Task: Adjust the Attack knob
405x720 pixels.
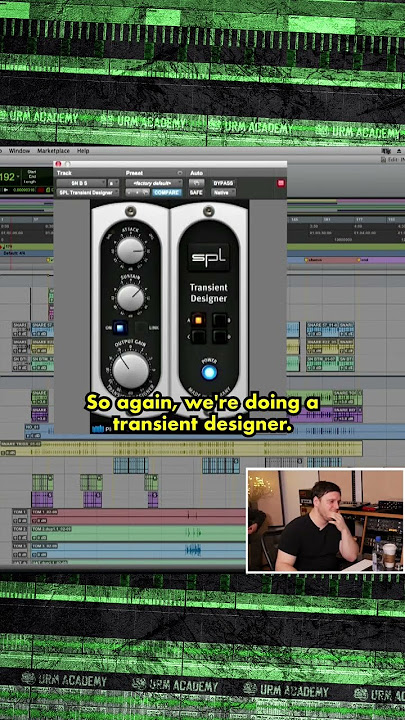Action: click(x=130, y=250)
